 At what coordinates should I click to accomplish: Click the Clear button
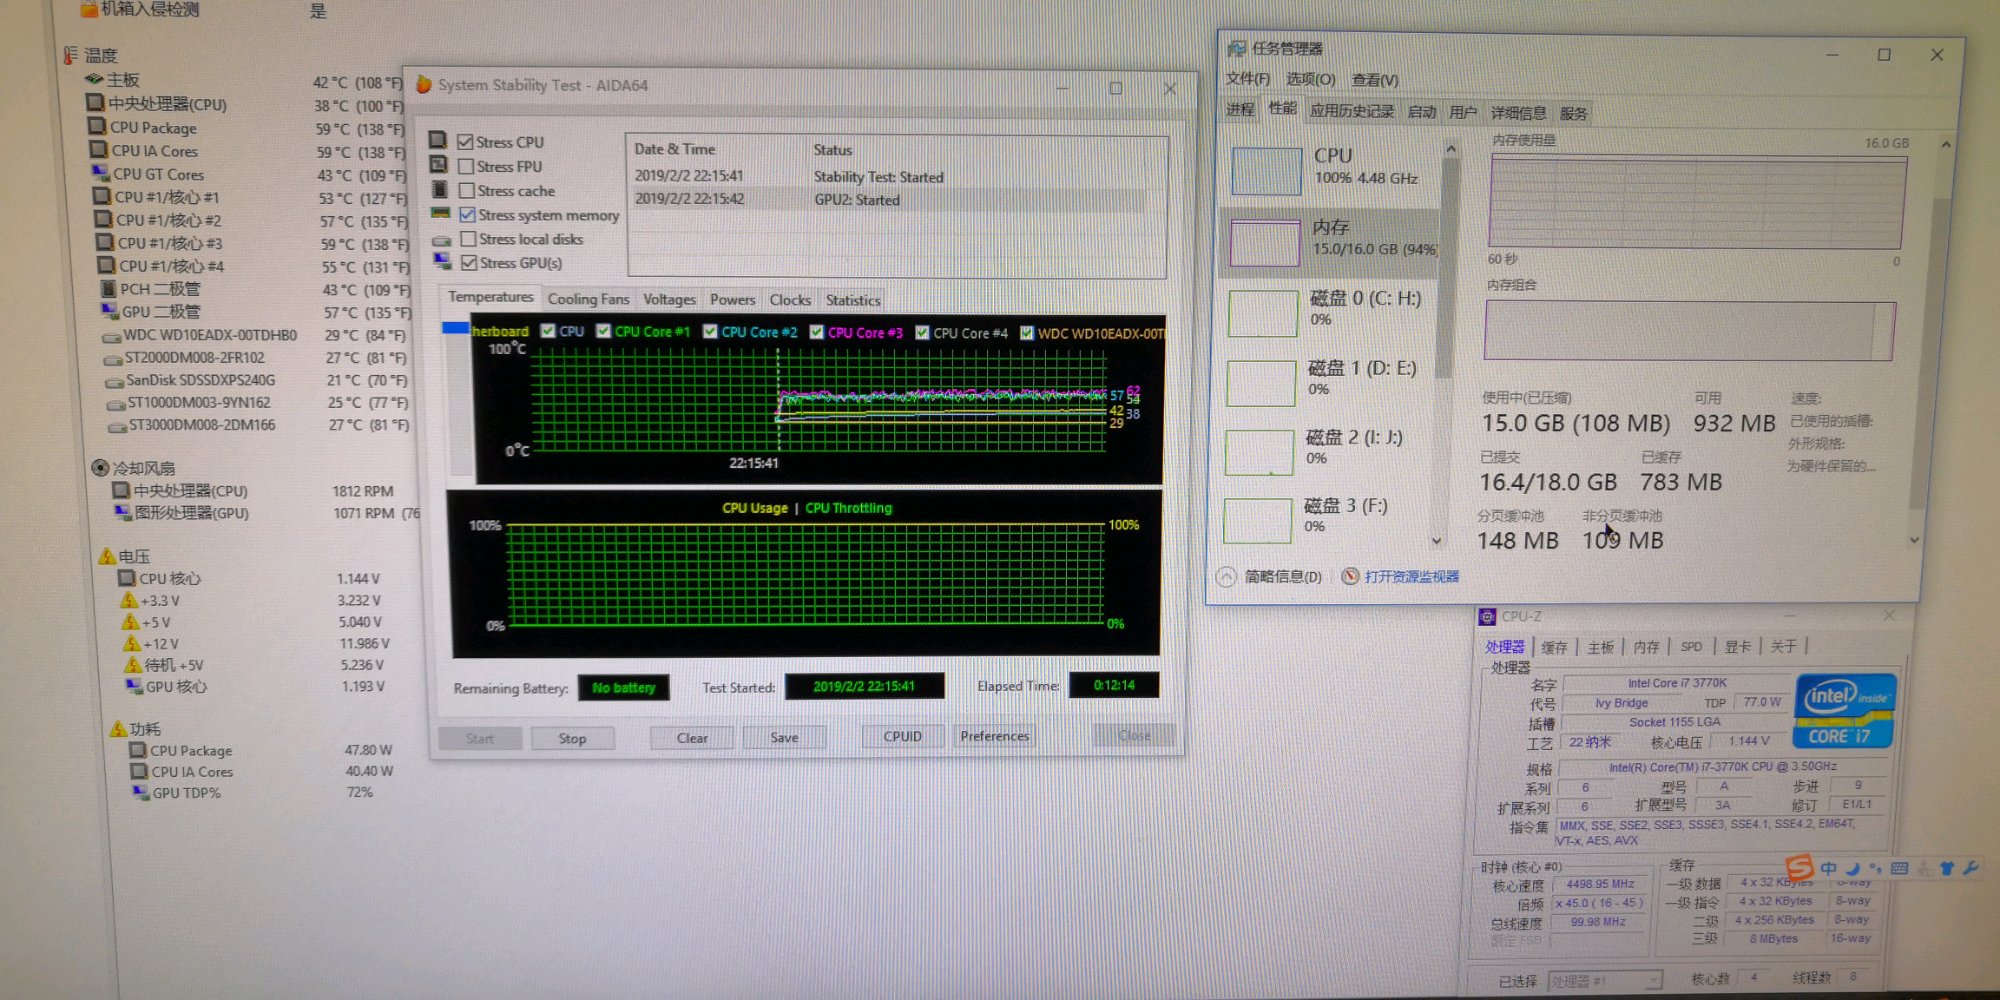click(692, 738)
